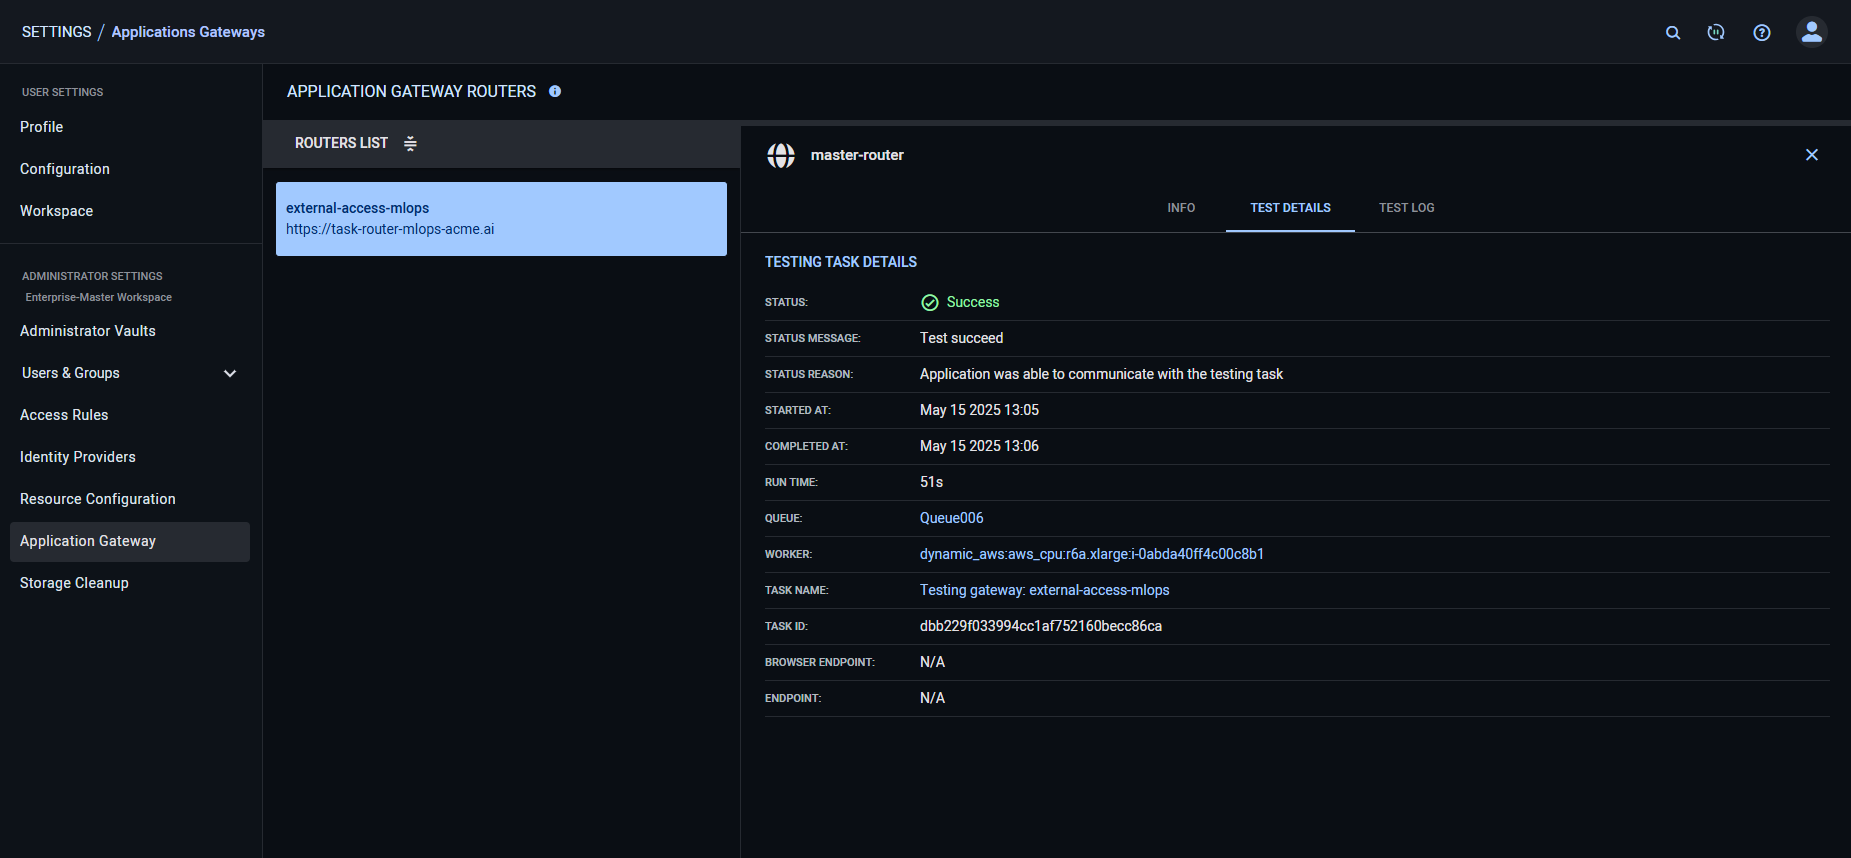Viewport: 1851px width, 858px height.
Task: Click the info icon beside Application Gateway Routers
Action: click(x=555, y=91)
